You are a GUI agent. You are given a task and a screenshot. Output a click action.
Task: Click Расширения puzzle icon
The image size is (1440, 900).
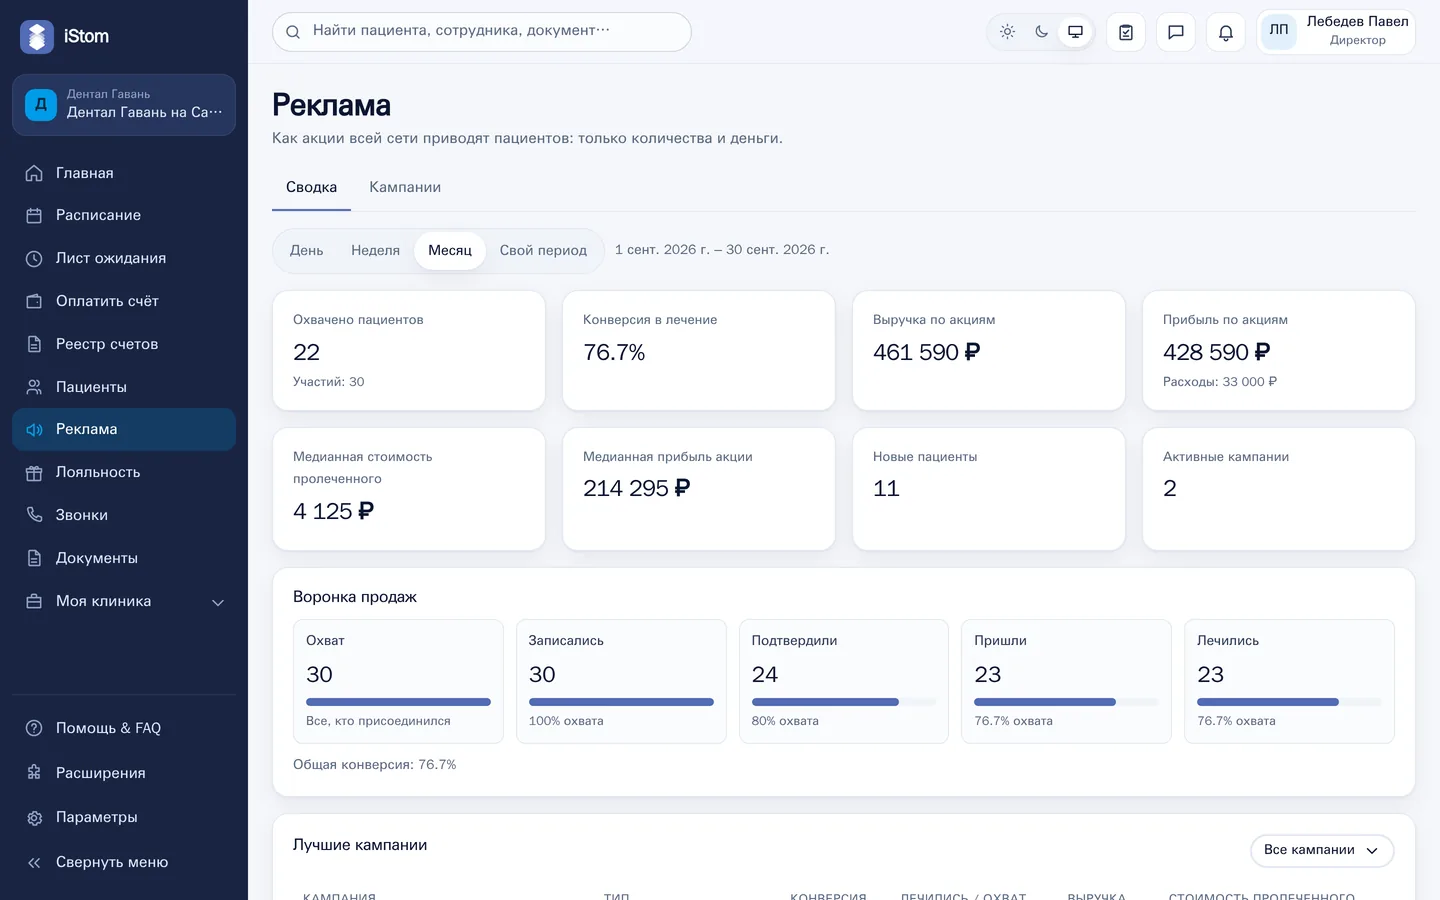(x=34, y=773)
